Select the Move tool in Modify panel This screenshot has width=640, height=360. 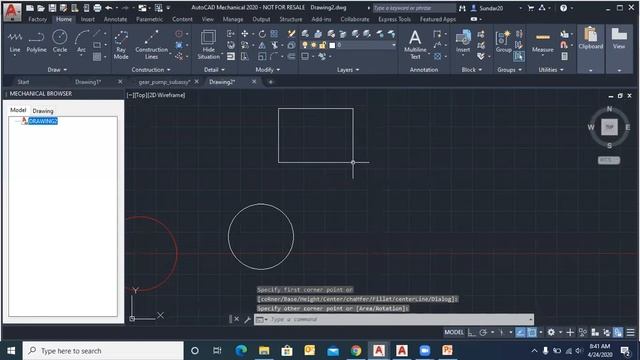click(244, 34)
